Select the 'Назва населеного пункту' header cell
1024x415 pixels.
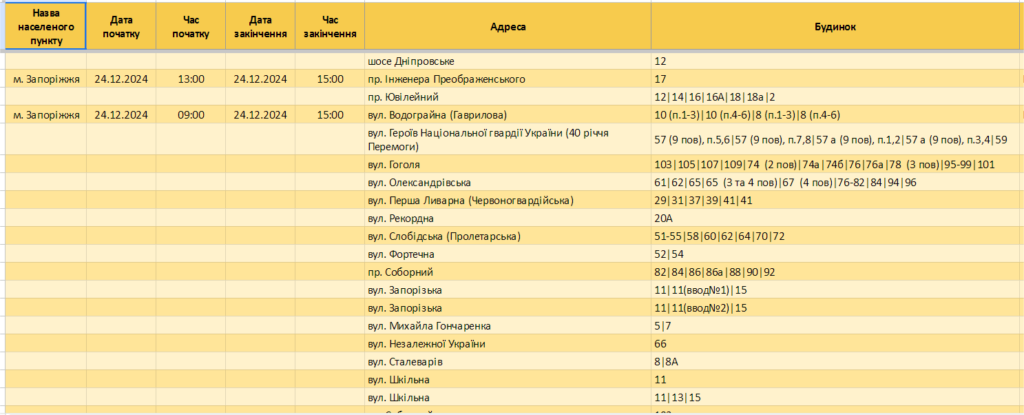click(x=46, y=26)
